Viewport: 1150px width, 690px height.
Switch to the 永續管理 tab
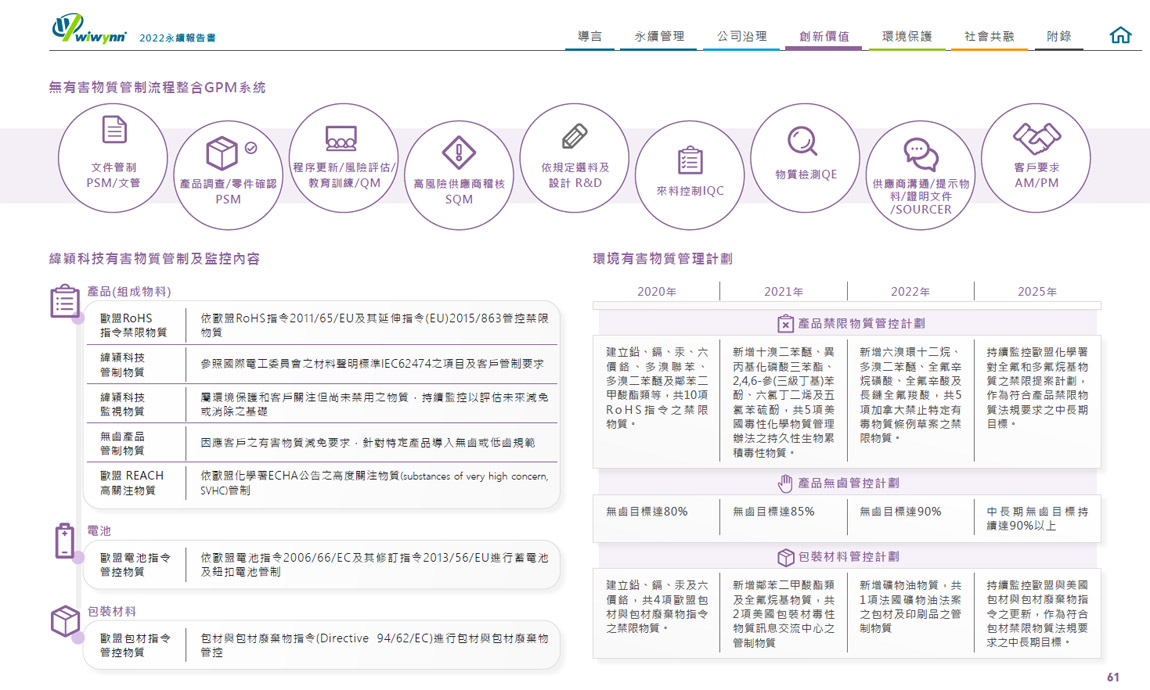659,37
